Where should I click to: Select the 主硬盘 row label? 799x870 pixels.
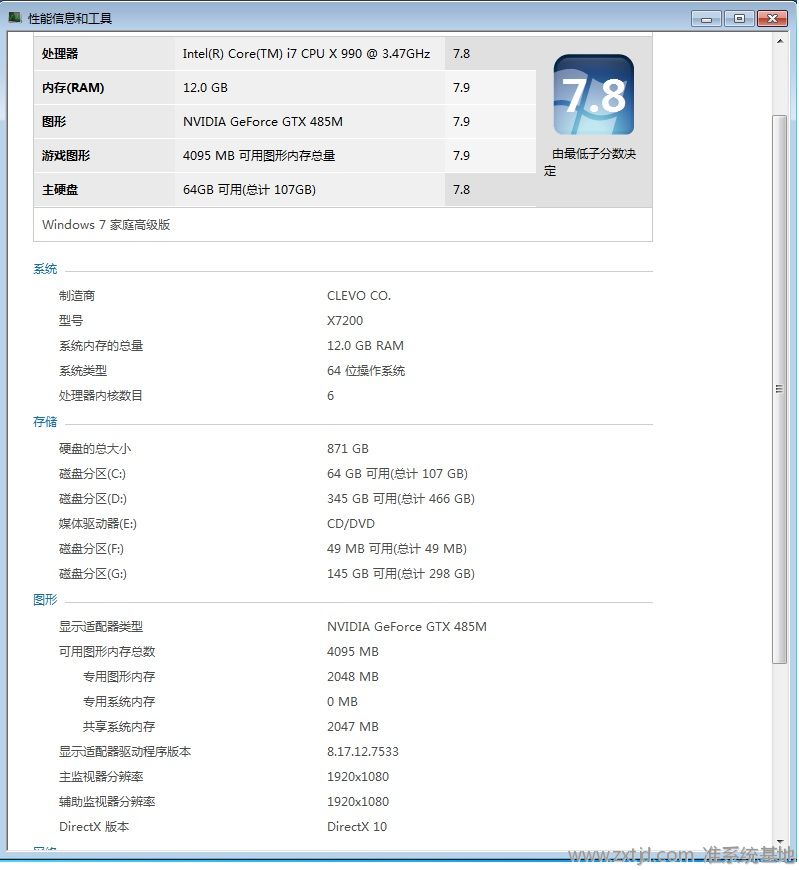pyautogui.click(x=60, y=190)
